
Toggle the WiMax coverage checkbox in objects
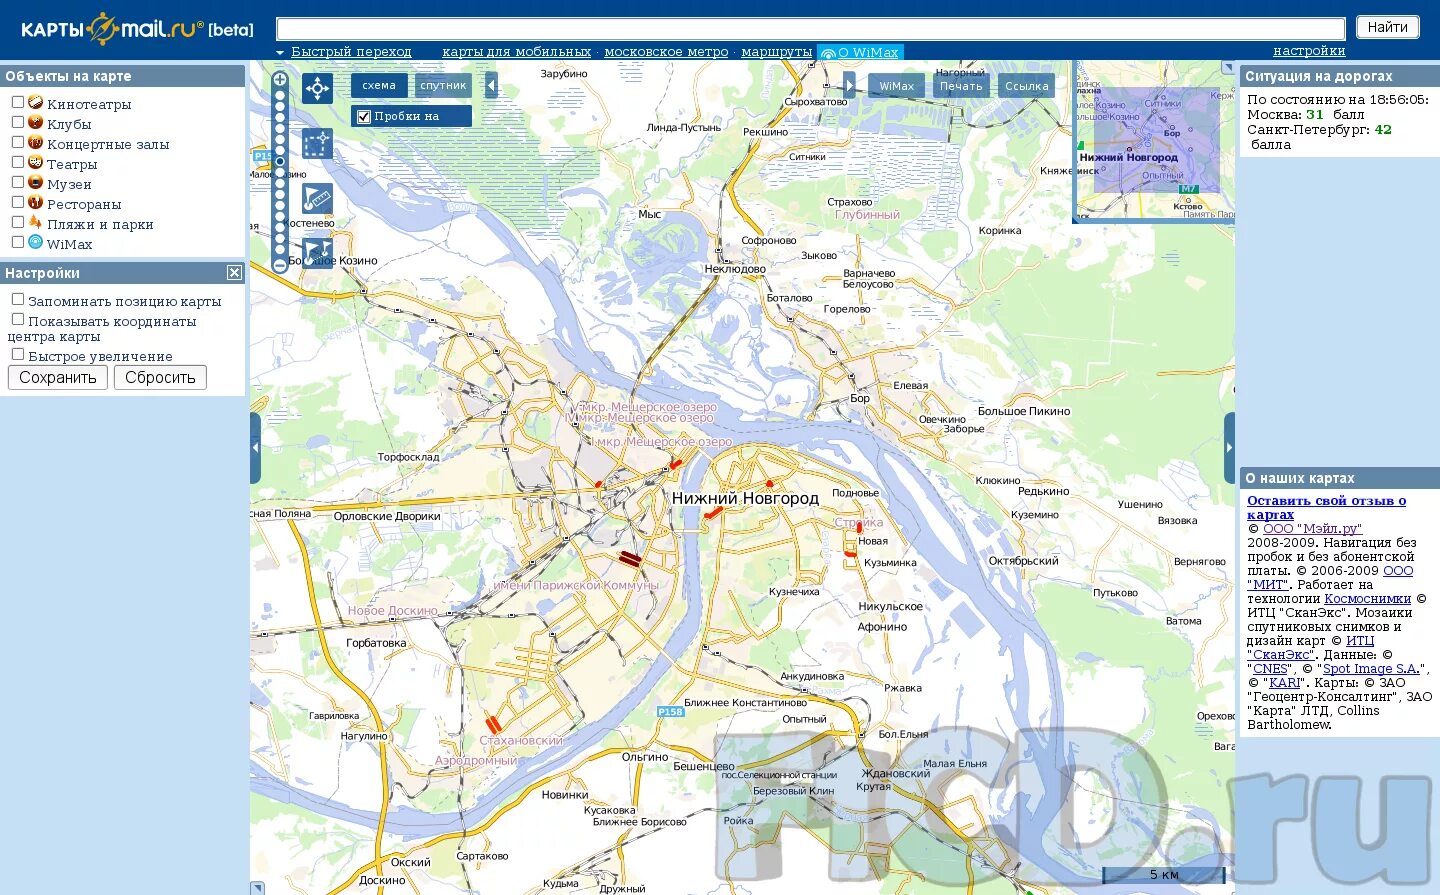tap(17, 242)
